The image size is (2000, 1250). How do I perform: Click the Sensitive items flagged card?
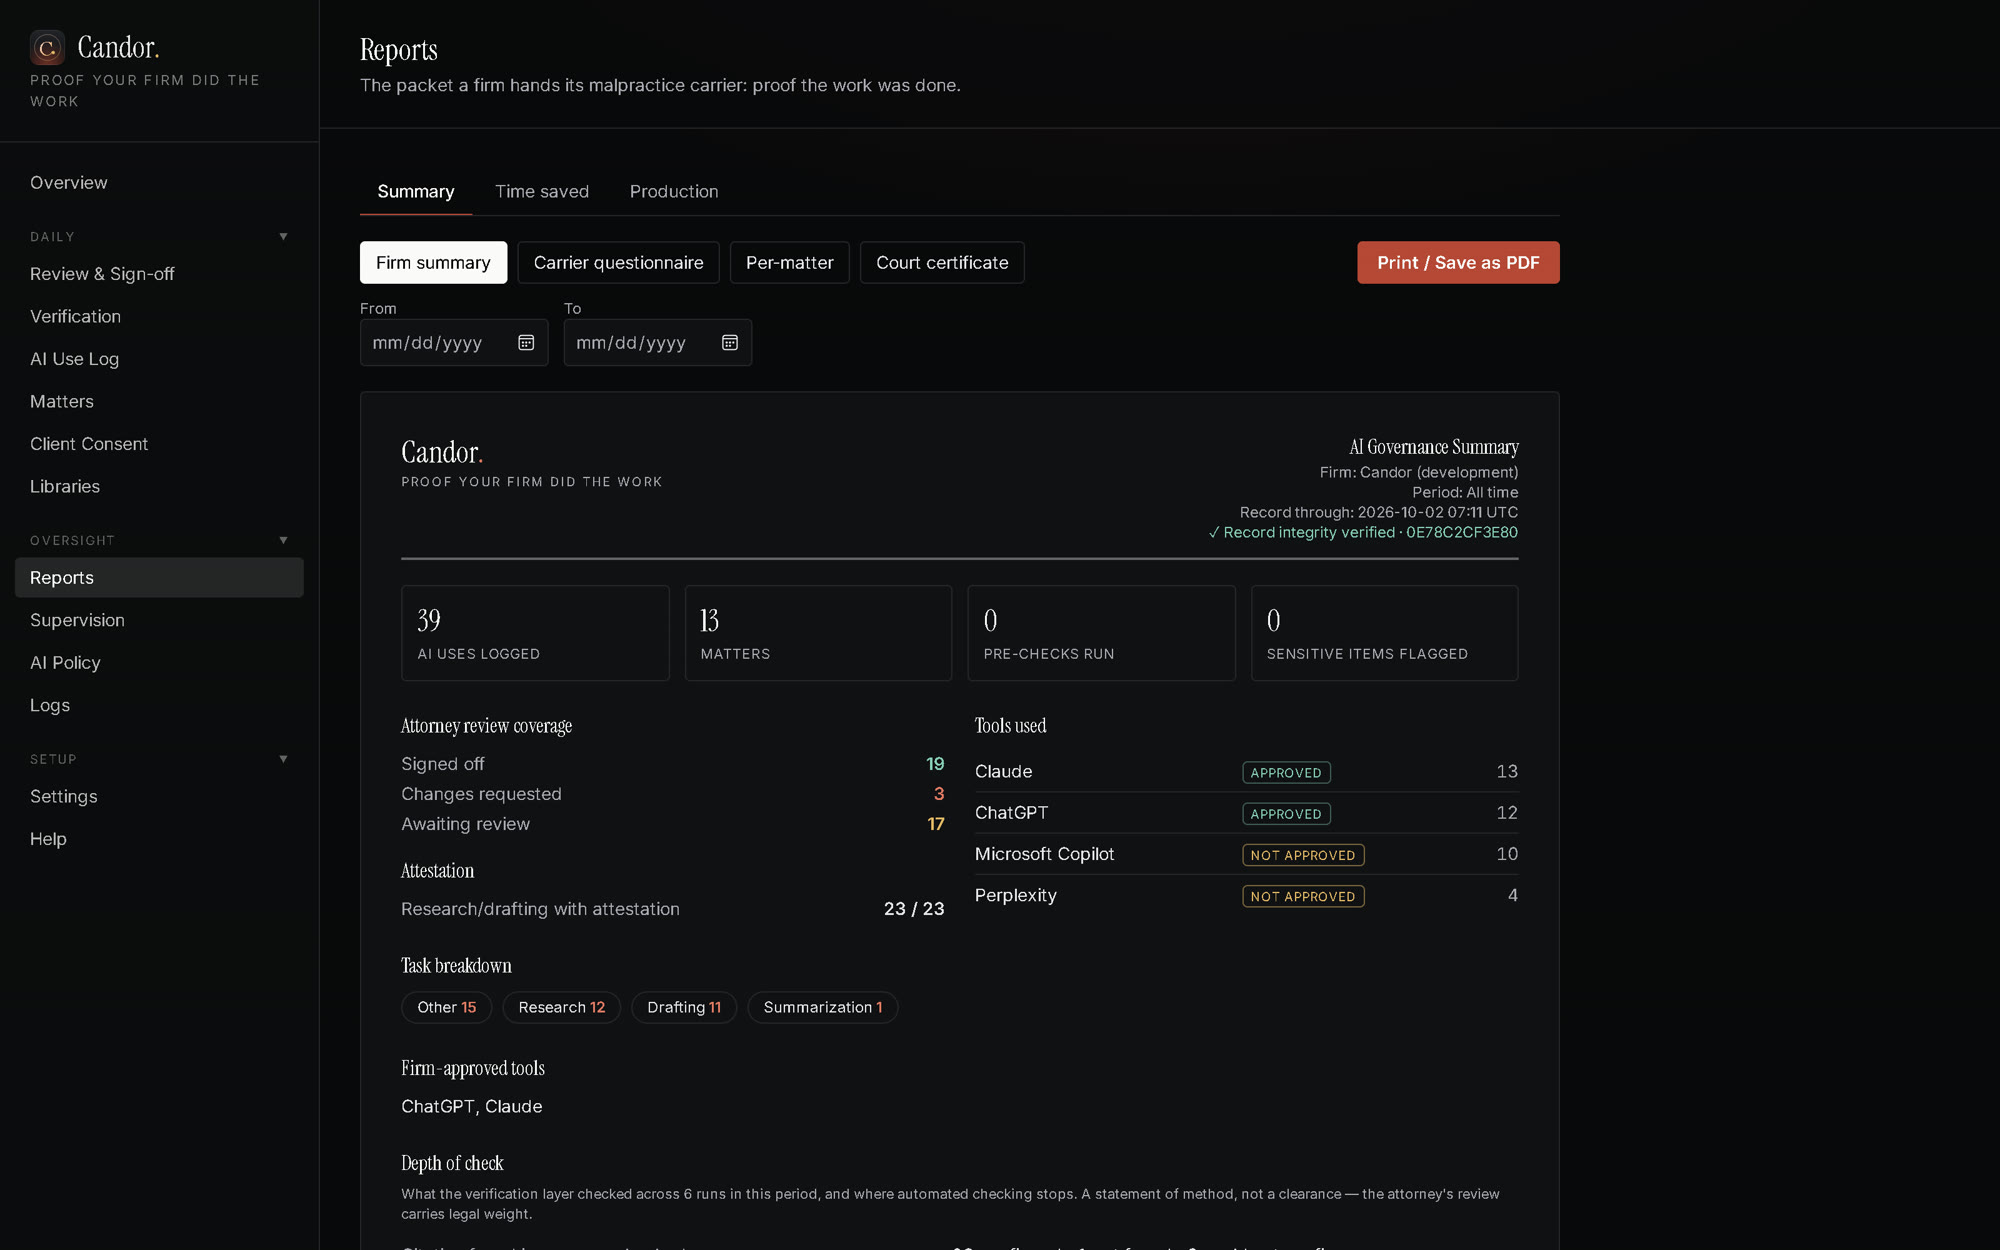coord(1385,633)
